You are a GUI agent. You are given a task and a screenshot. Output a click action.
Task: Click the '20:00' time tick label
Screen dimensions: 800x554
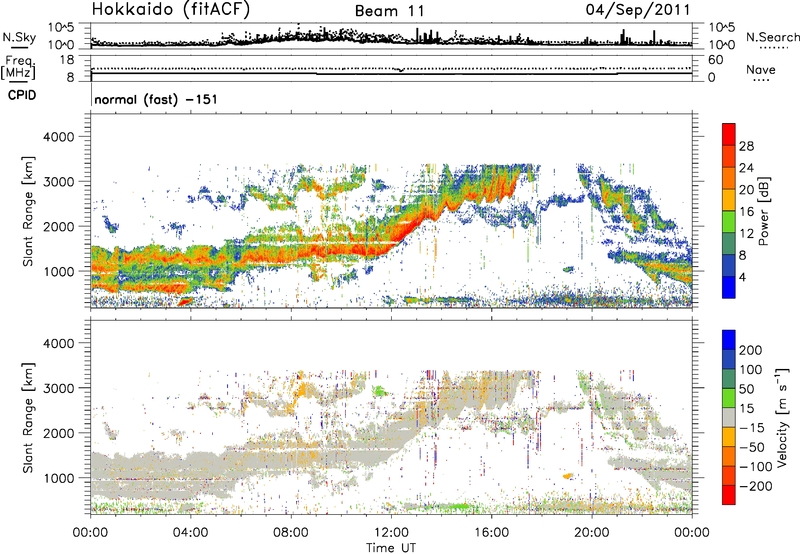(x=592, y=533)
